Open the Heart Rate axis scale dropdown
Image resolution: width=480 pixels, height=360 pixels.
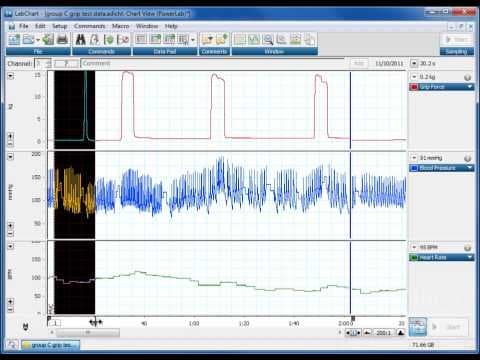click(x=10, y=246)
